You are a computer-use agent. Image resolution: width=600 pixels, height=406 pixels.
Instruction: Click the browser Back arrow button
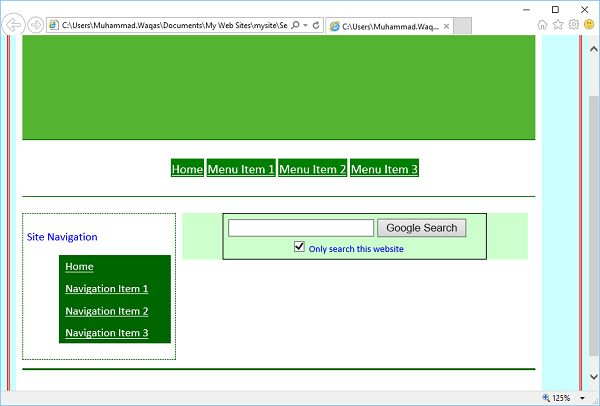tap(14, 24)
